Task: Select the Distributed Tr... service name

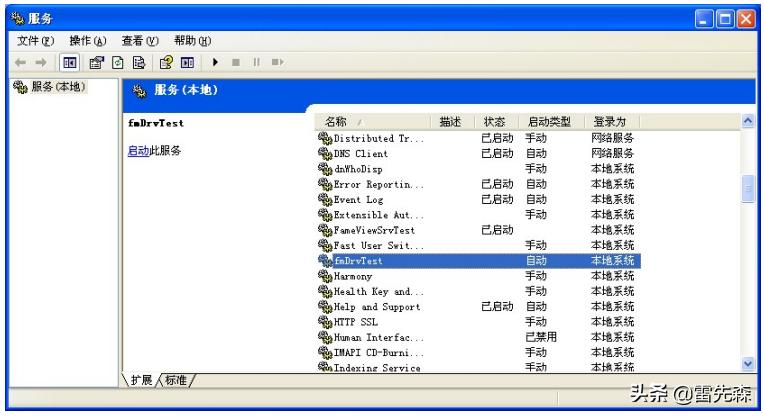Action: tap(379, 138)
